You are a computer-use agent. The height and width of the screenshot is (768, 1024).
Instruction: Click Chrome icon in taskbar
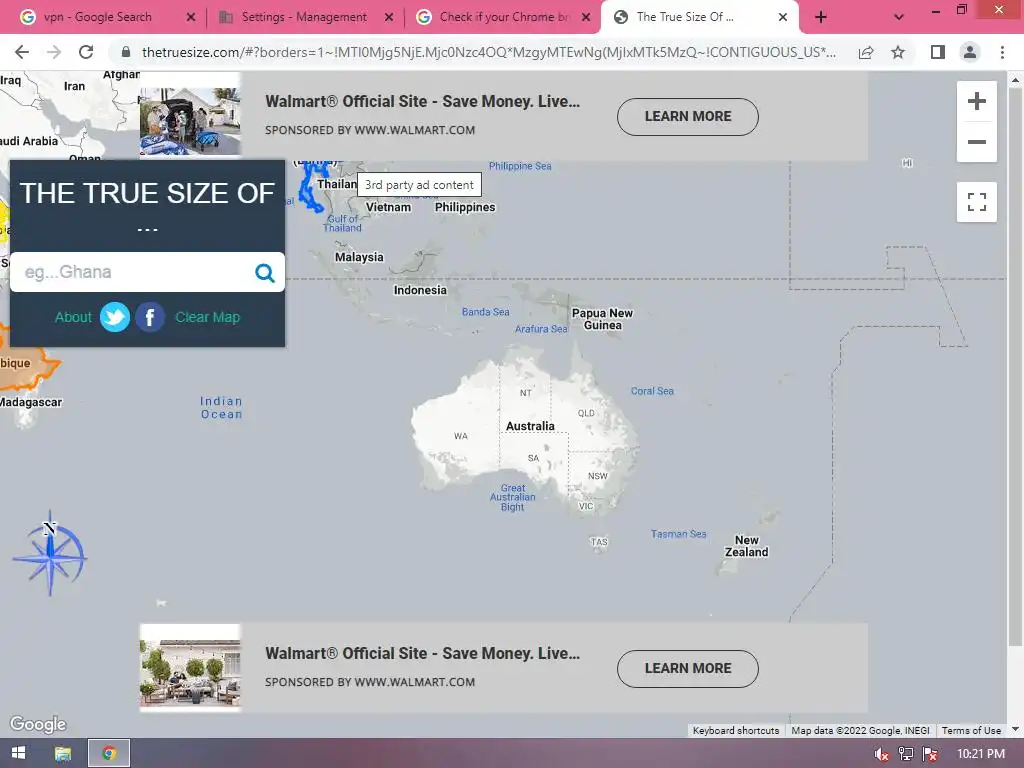pos(109,754)
